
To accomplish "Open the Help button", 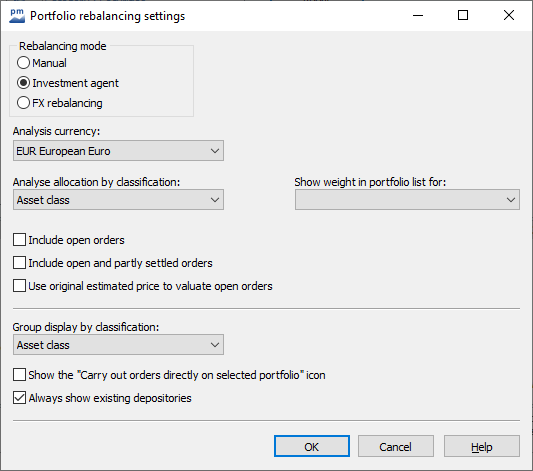I will pyautogui.click(x=482, y=447).
